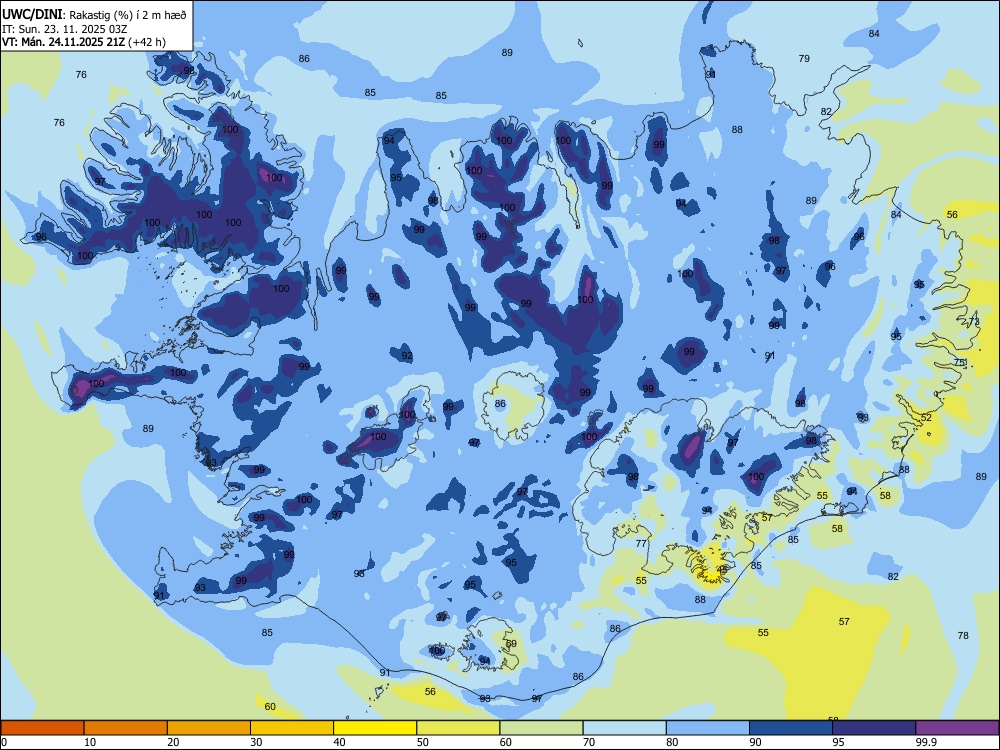Click the humidity value '79' on the map
Image resolution: width=1000 pixels, height=750 pixels.
pos(804,59)
